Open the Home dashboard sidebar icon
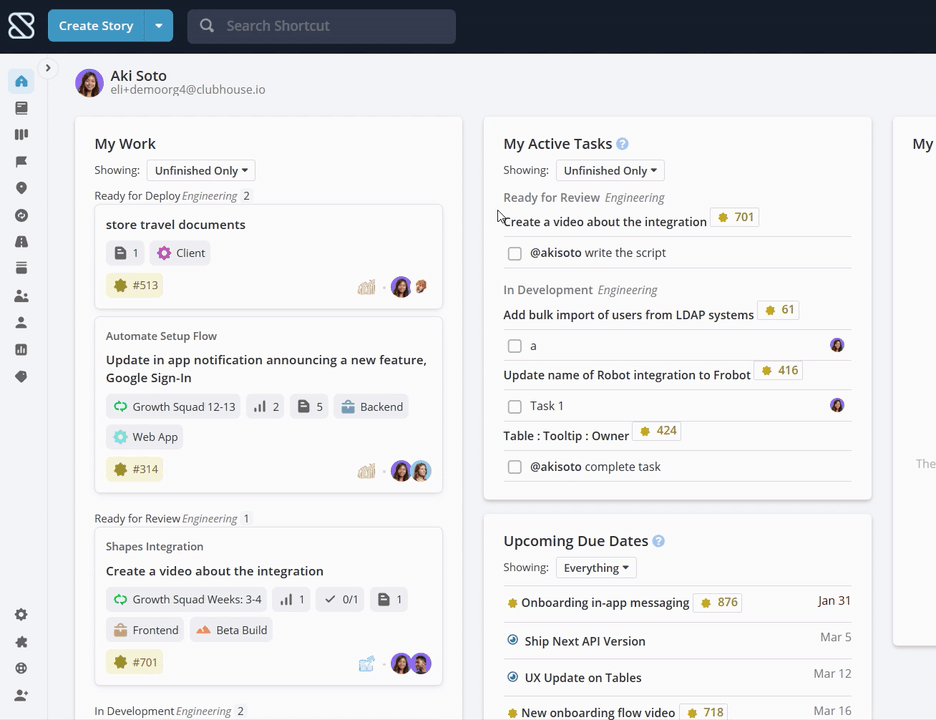936x720 pixels. (21, 81)
